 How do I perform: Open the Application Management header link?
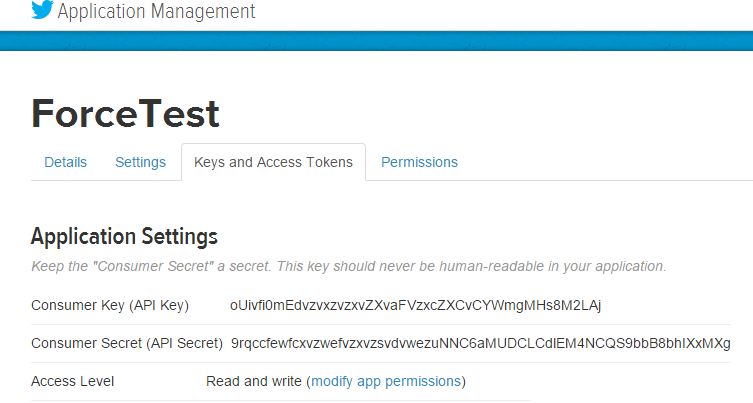(156, 11)
